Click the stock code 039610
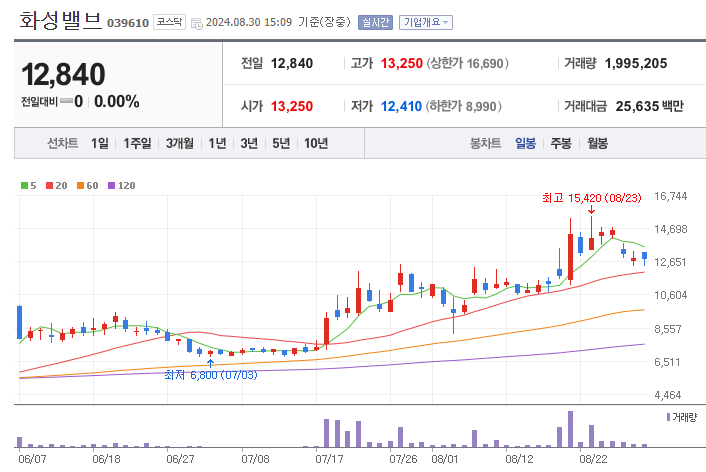This screenshot has height=472, width=706. [128, 23]
